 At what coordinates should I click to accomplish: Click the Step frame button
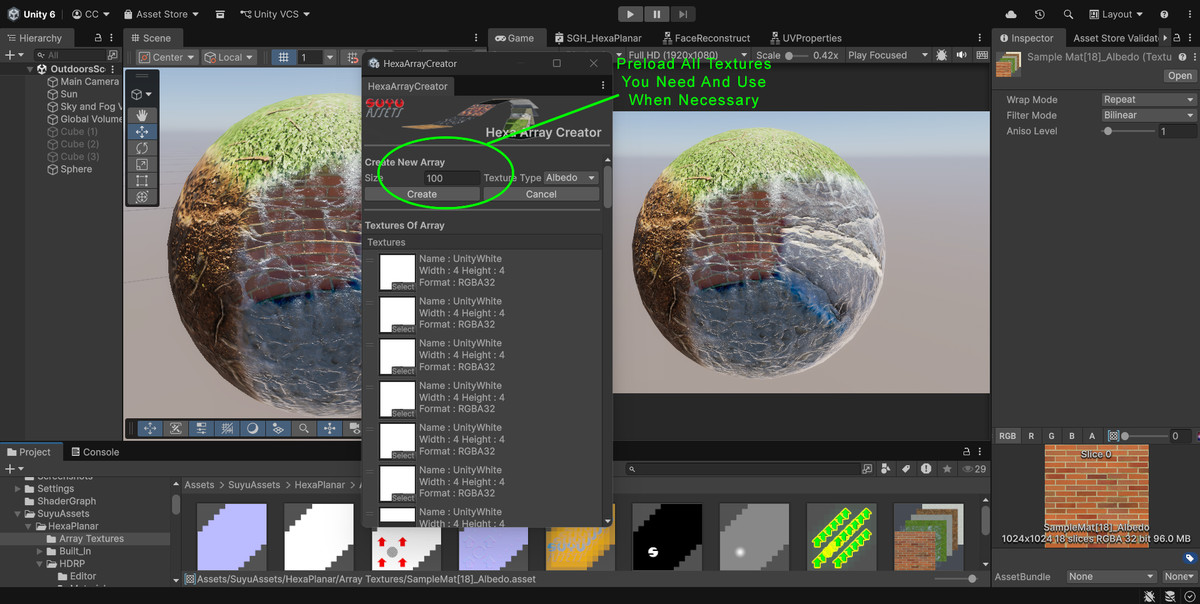(x=682, y=14)
